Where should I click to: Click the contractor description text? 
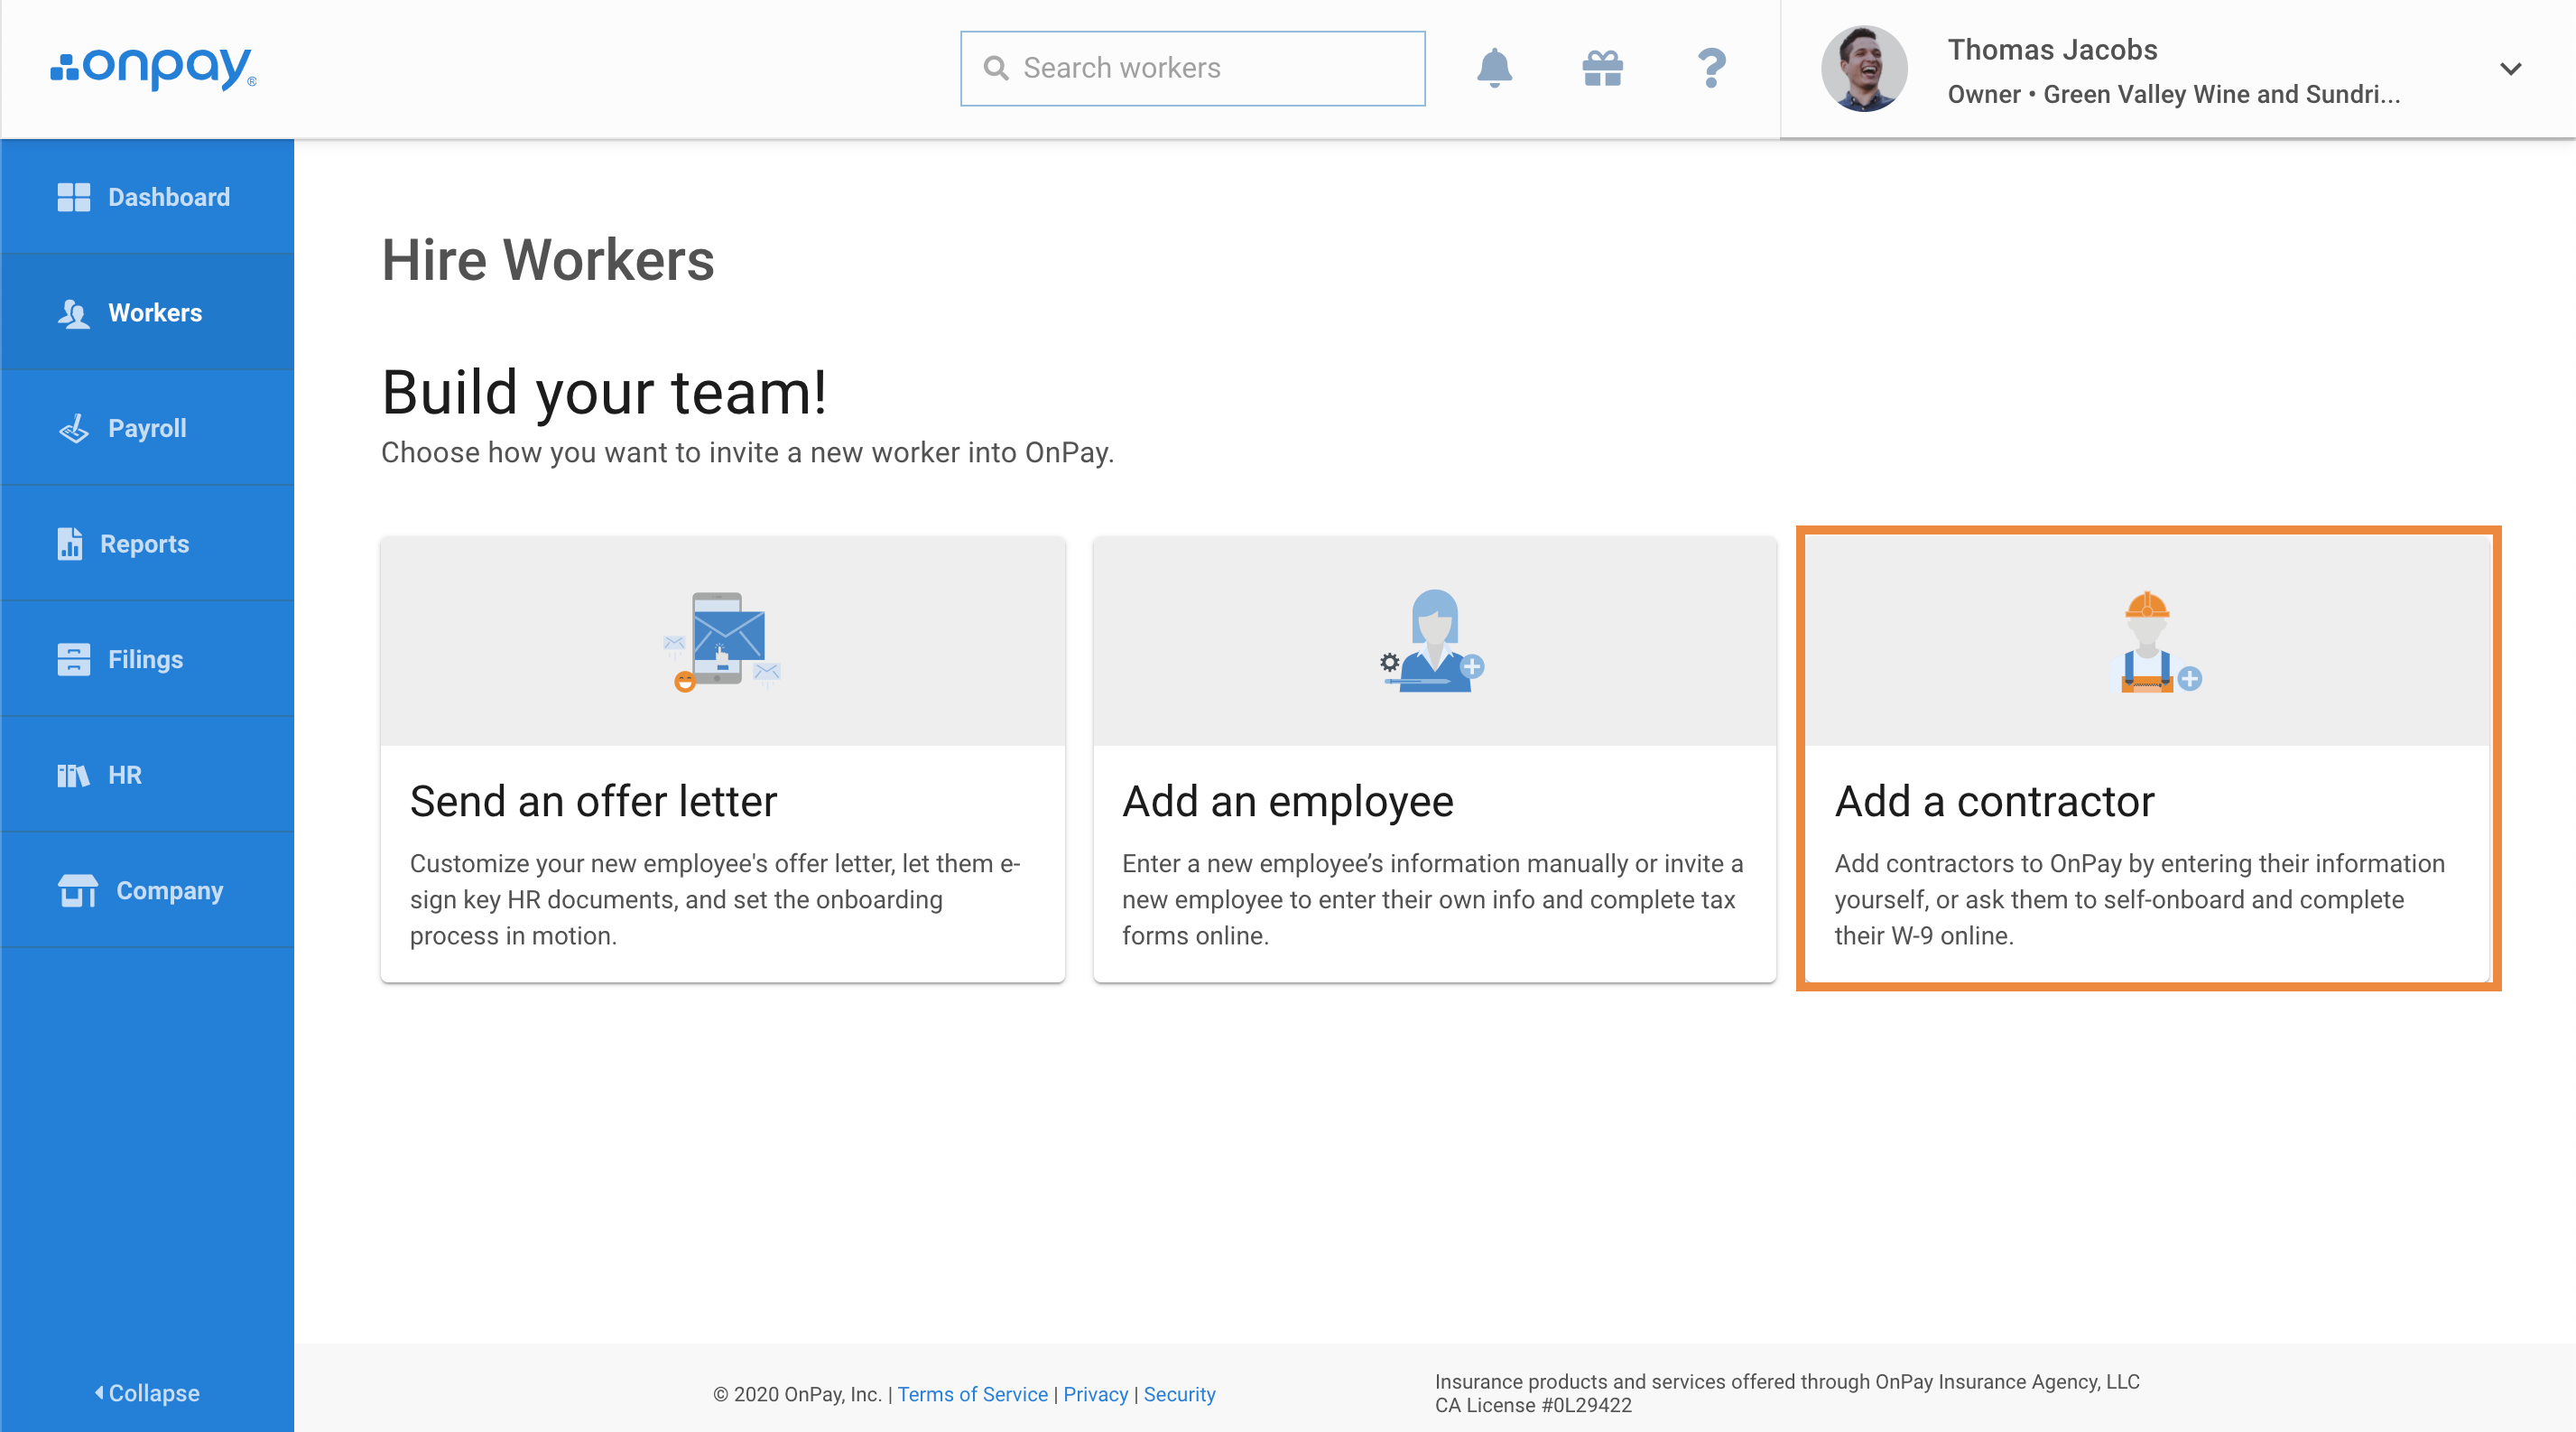[2139, 899]
